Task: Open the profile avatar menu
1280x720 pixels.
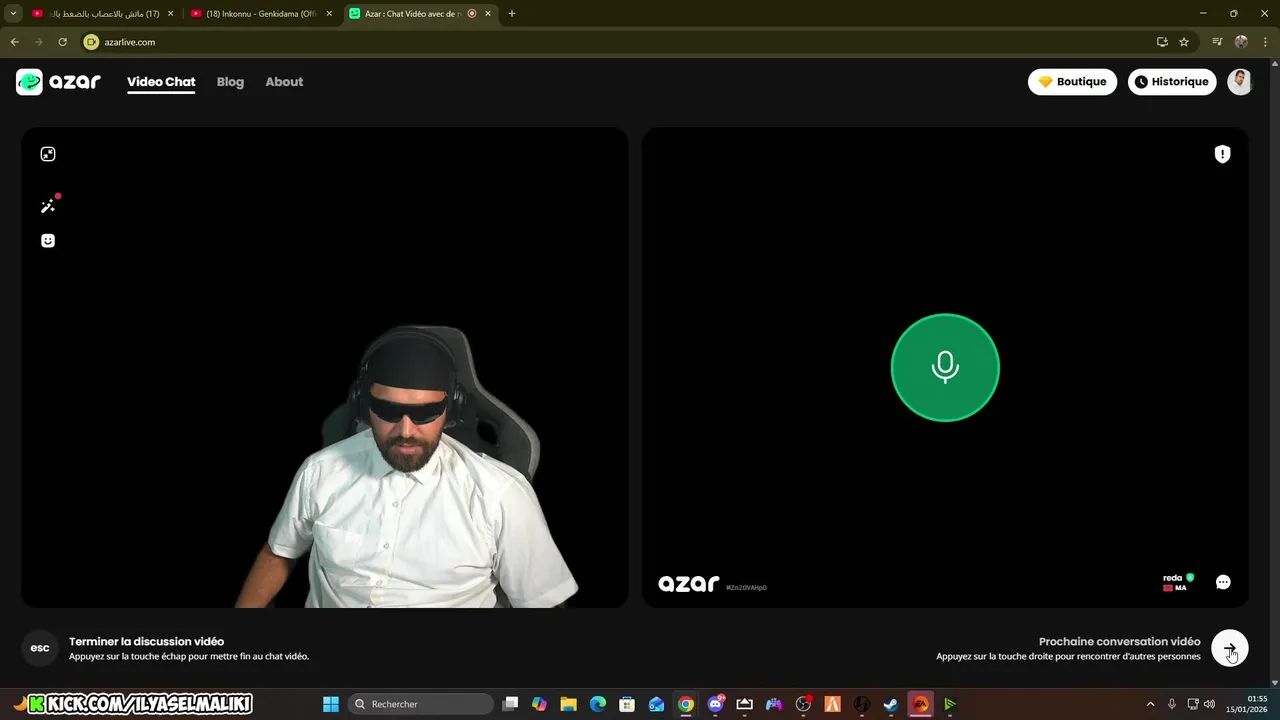Action: click(1240, 82)
